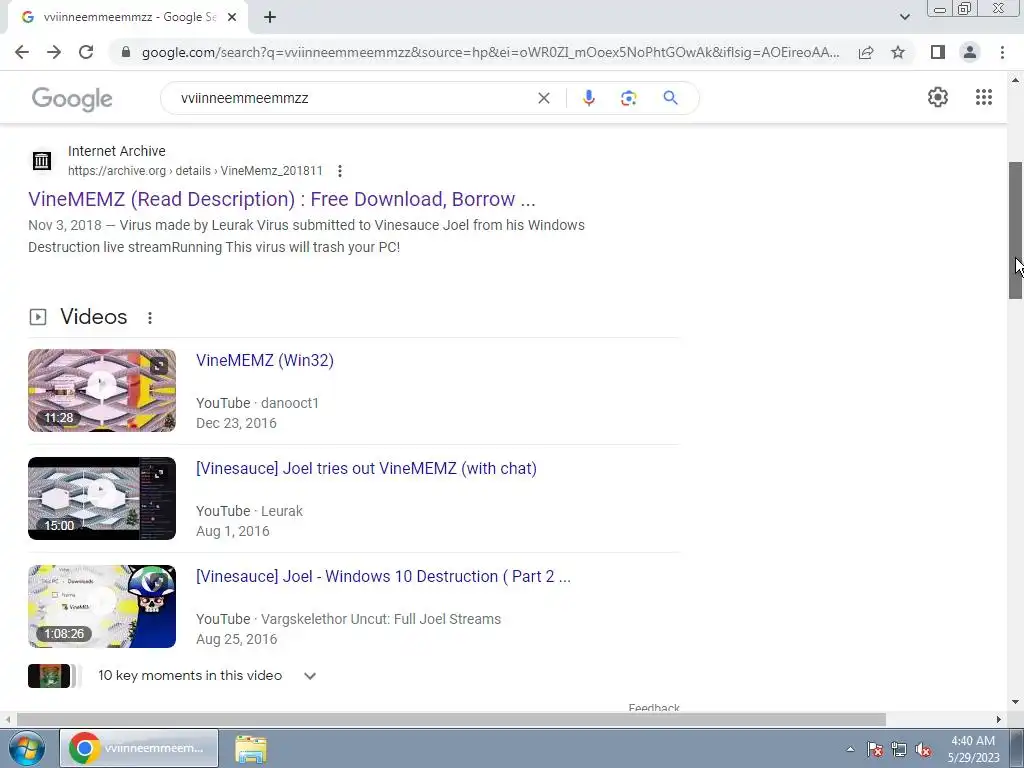Click the horizontal scroll left arrow
Image resolution: width=1024 pixels, height=768 pixels.
[7, 719]
